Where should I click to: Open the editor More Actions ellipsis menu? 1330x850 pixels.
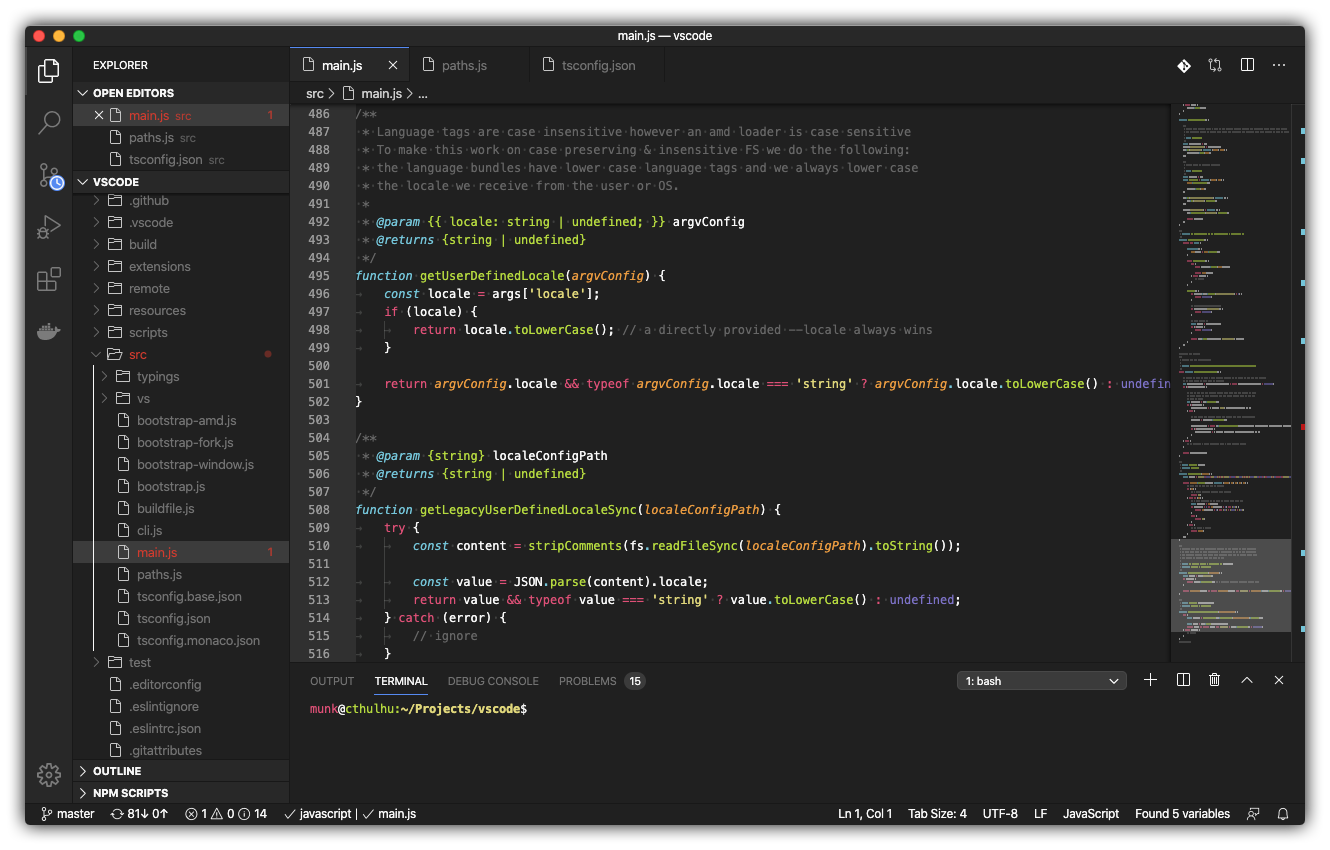point(1279,65)
